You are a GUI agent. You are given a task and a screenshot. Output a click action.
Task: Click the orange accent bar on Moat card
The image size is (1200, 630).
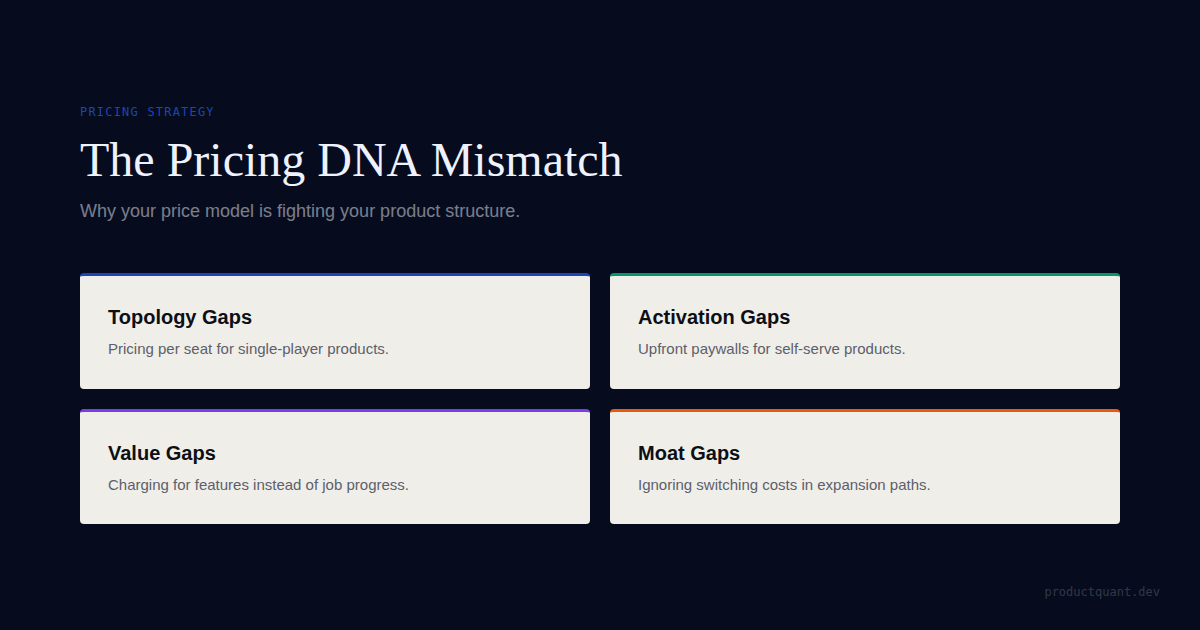pos(865,411)
